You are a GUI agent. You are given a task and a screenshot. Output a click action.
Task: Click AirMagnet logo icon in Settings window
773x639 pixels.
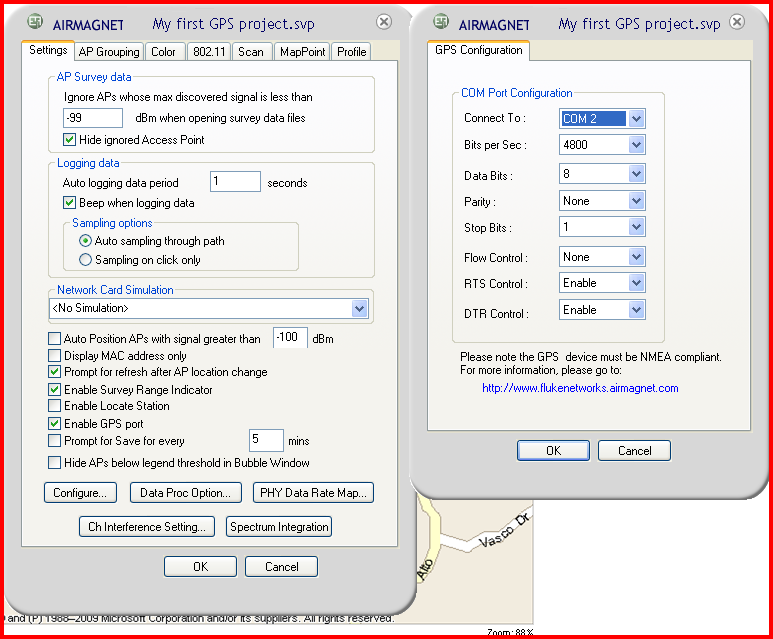(x=35, y=22)
